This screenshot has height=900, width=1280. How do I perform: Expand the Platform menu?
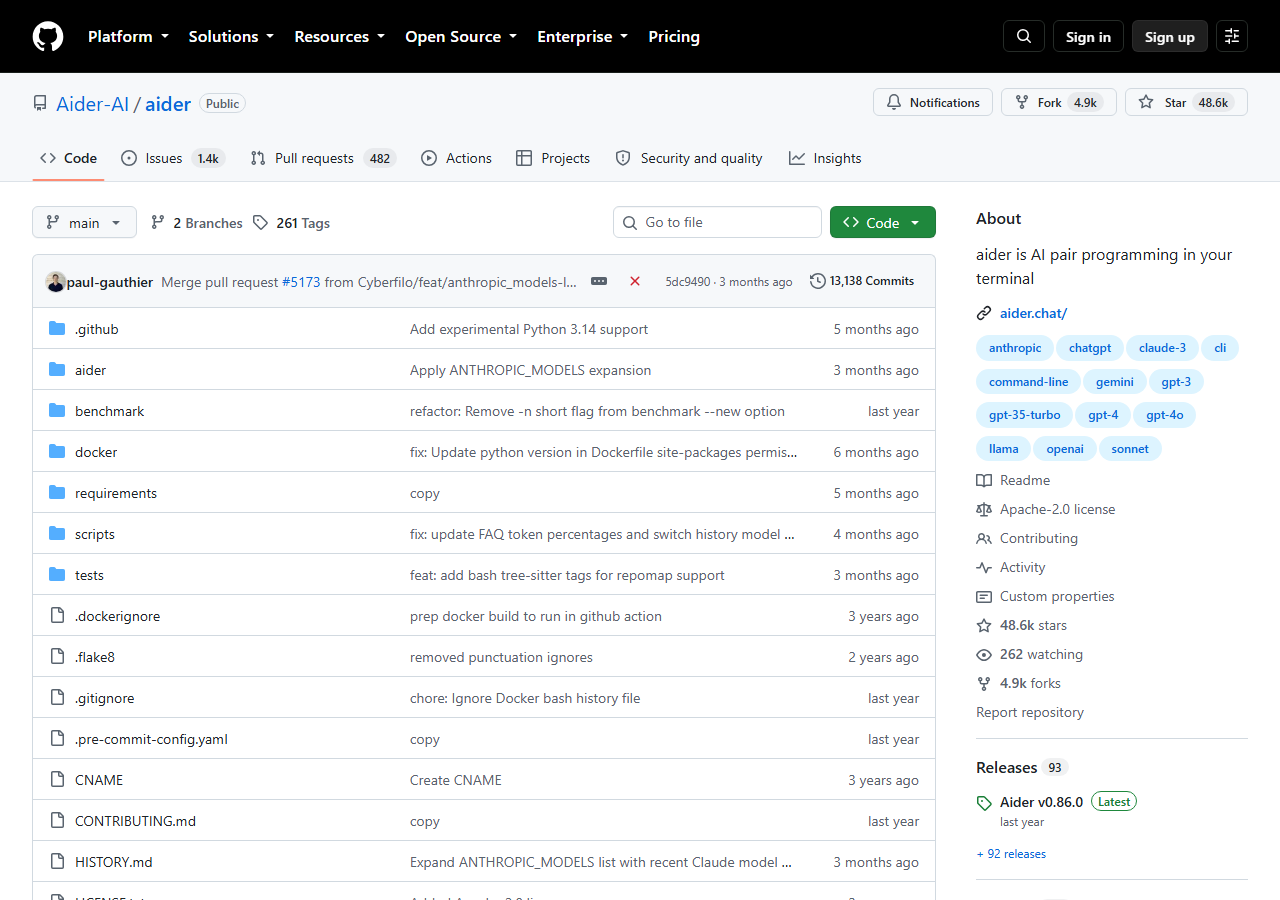click(128, 37)
